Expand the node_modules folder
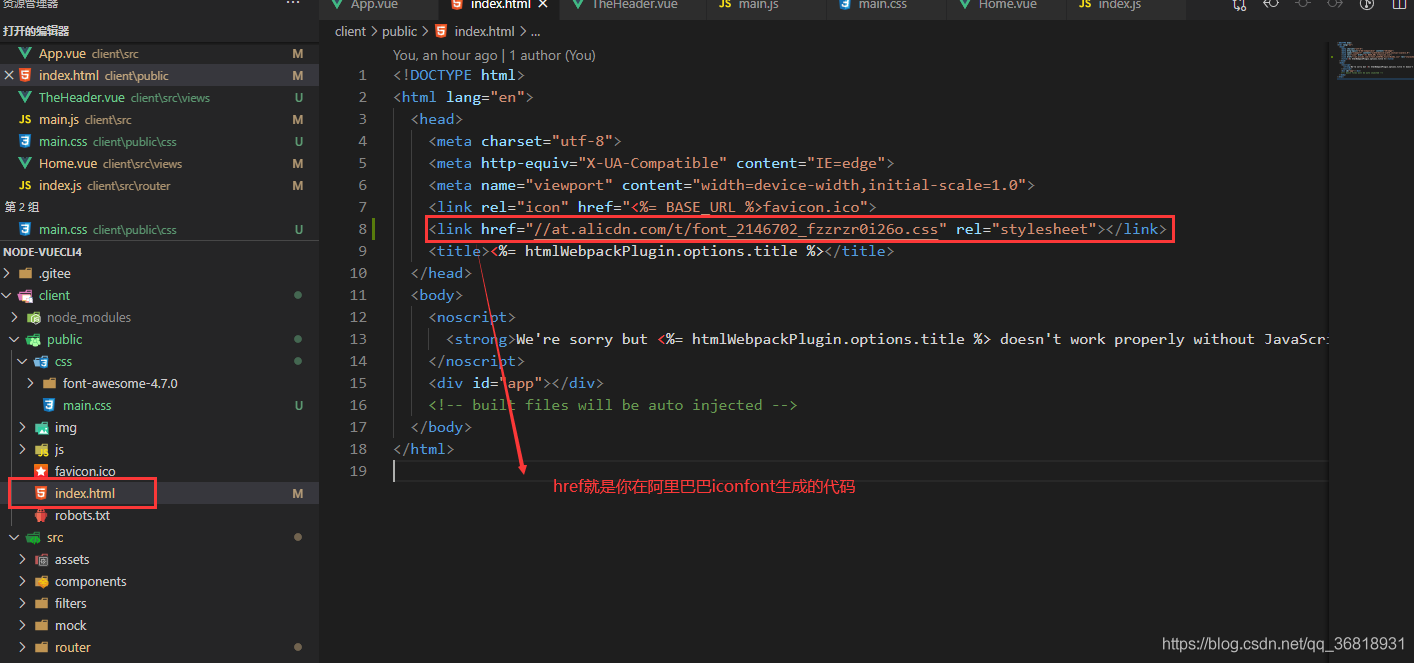This screenshot has height=663, width=1414. 160,317
